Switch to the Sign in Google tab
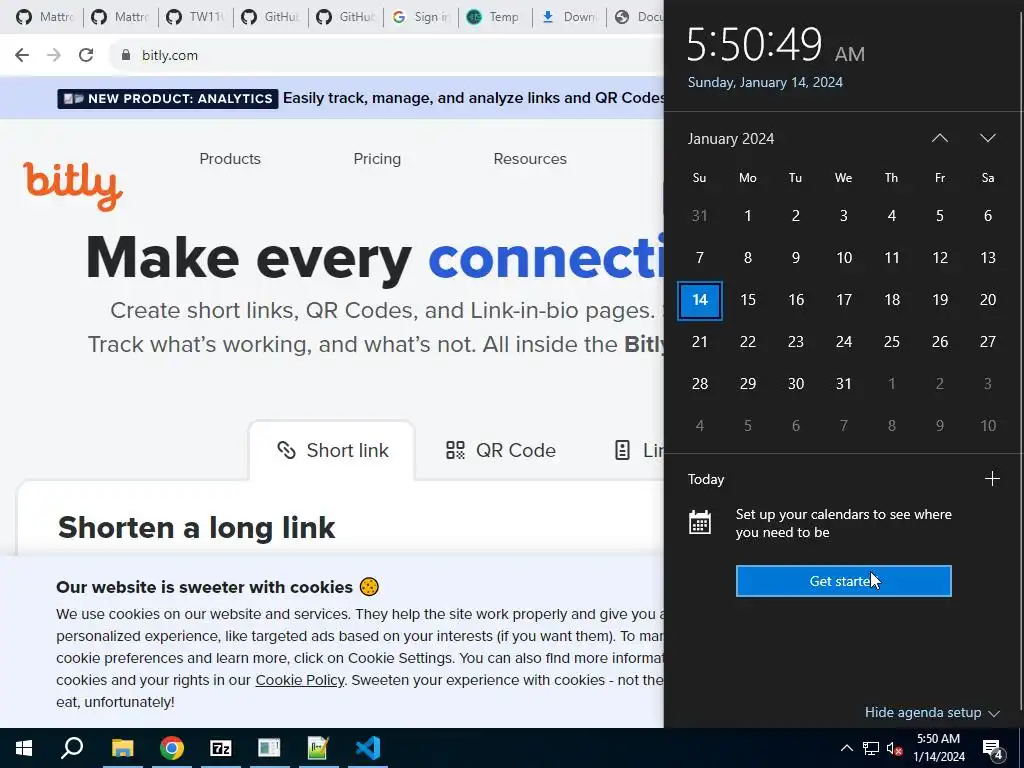 (421, 17)
